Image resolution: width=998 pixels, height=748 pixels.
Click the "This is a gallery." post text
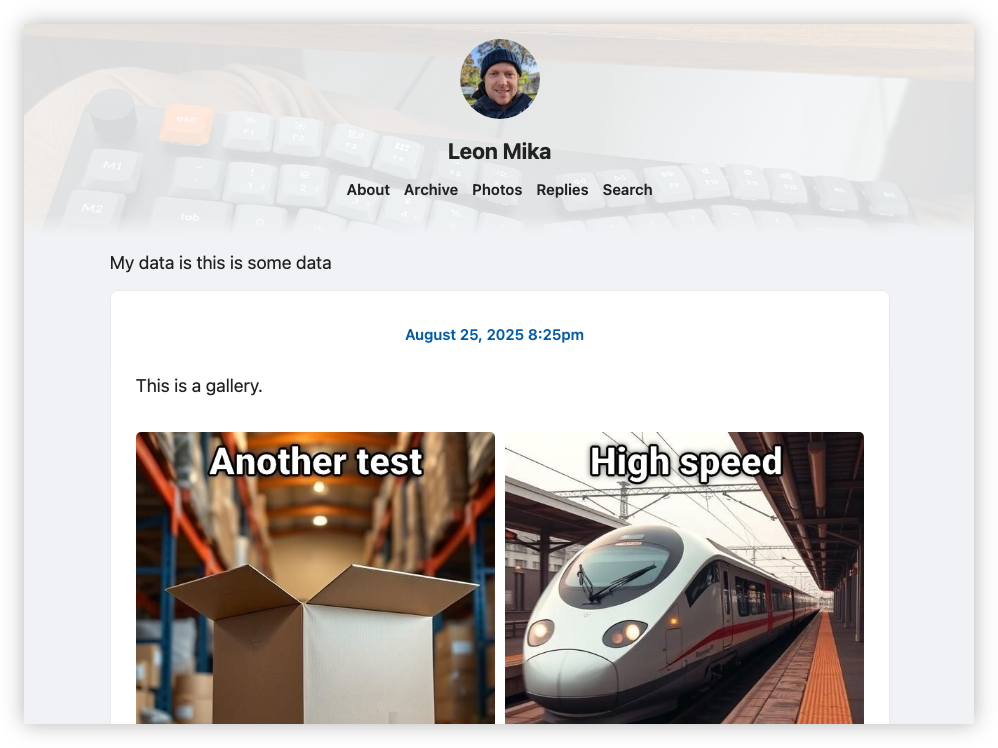pyautogui.click(x=199, y=386)
